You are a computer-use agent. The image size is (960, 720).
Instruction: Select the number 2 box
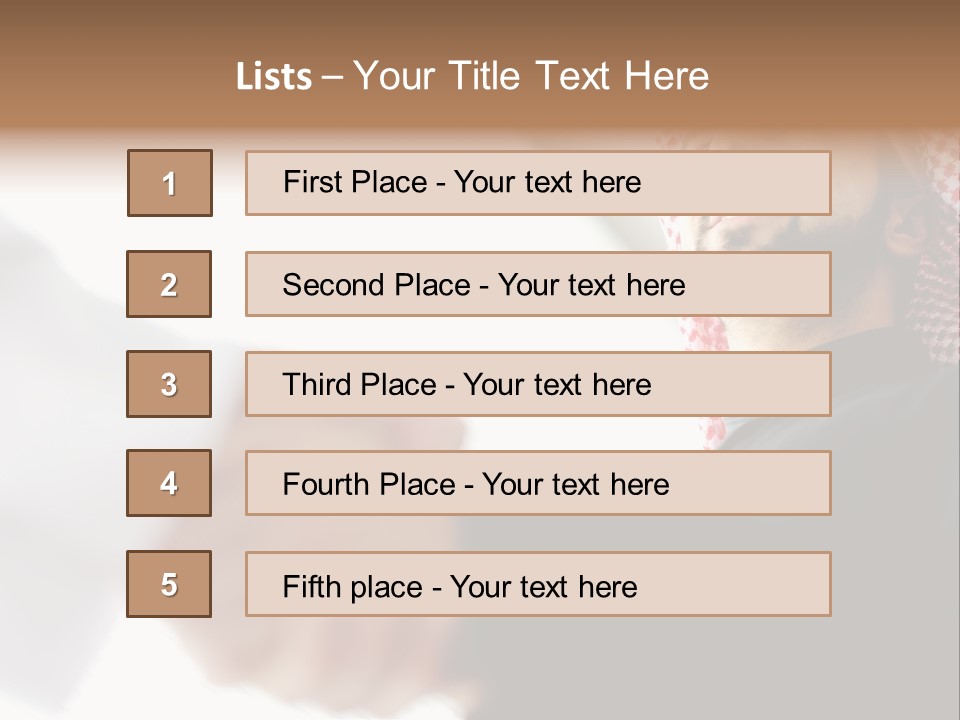point(169,284)
